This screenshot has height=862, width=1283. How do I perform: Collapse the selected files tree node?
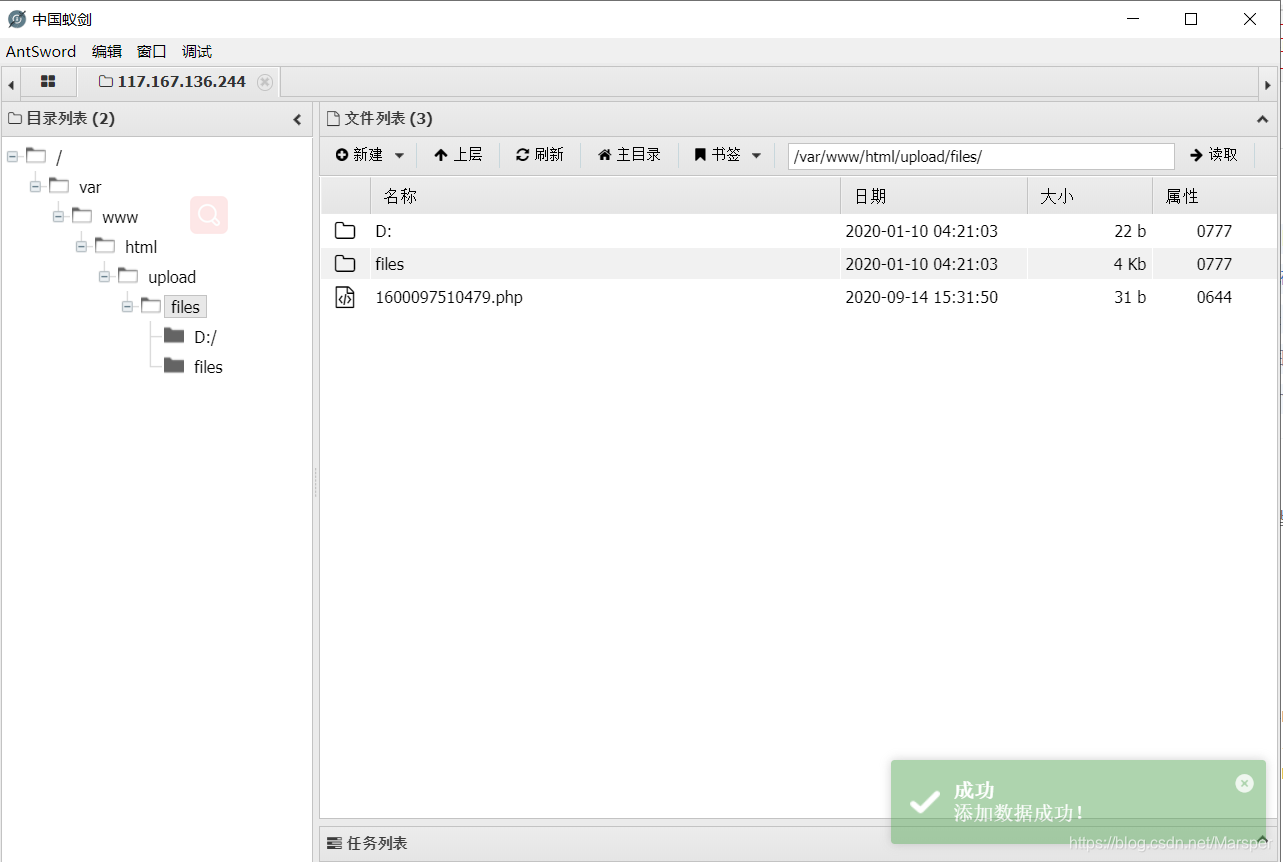[x=127, y=307]
